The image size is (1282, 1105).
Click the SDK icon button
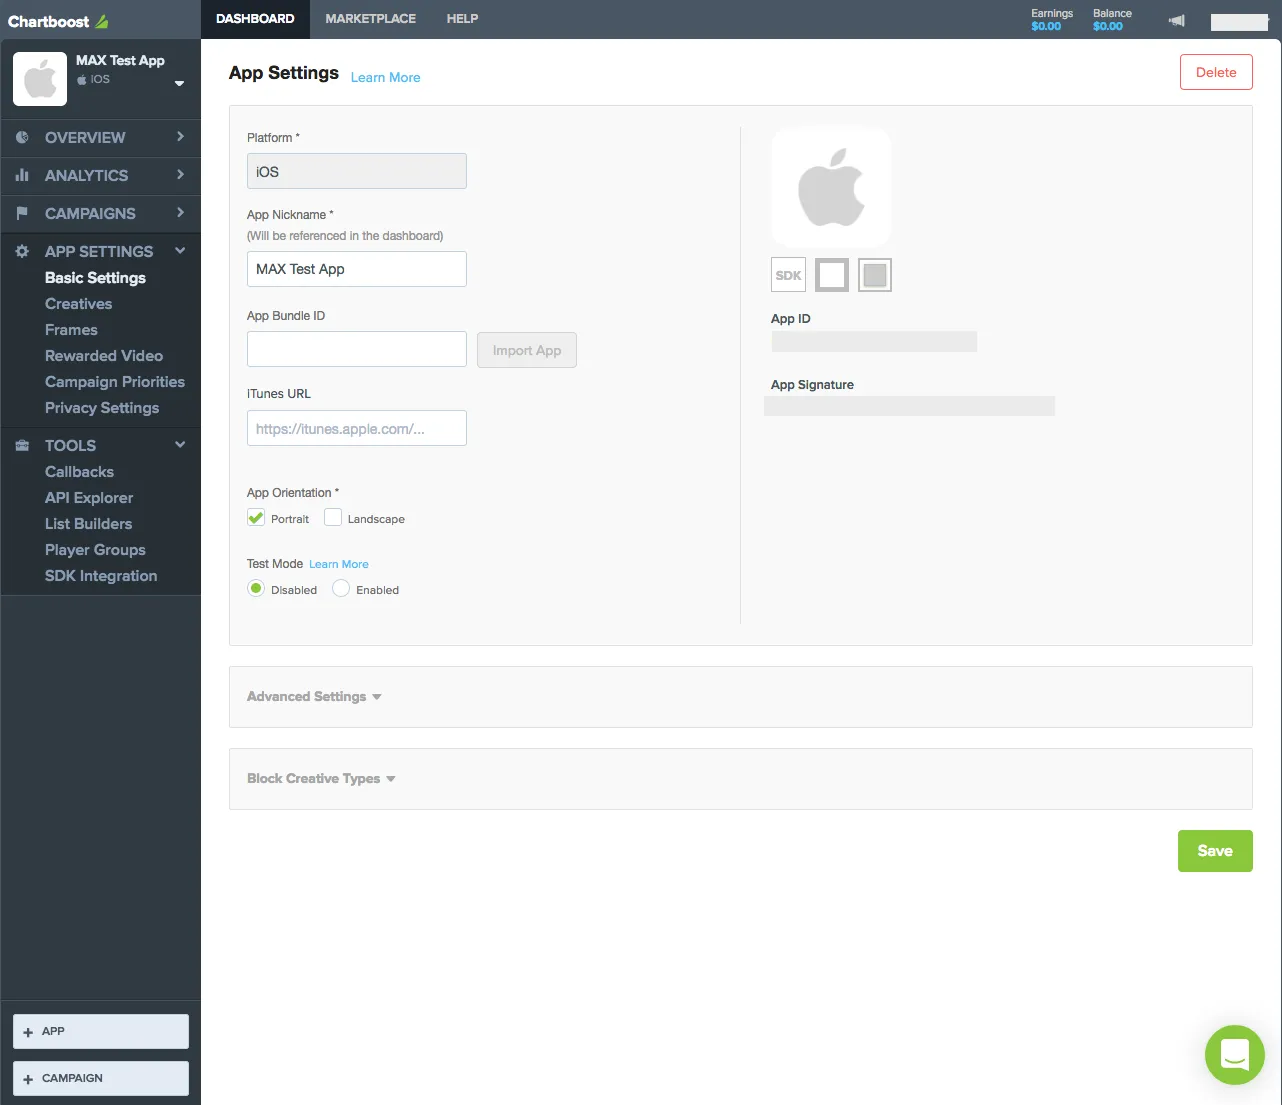coord(788,275)
